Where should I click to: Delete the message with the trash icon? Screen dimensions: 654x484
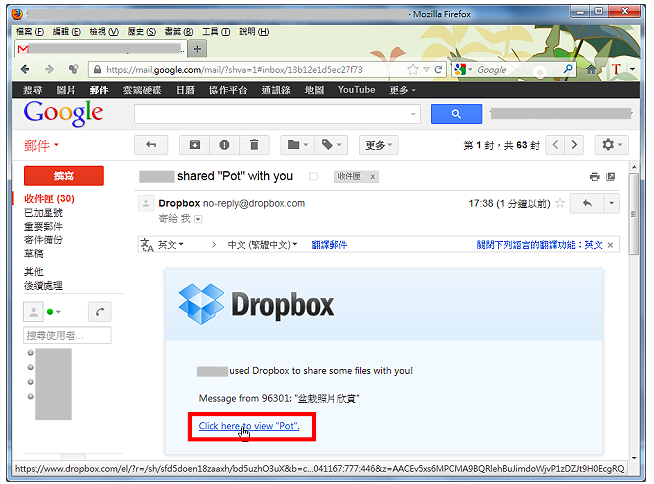coord(254,145)
